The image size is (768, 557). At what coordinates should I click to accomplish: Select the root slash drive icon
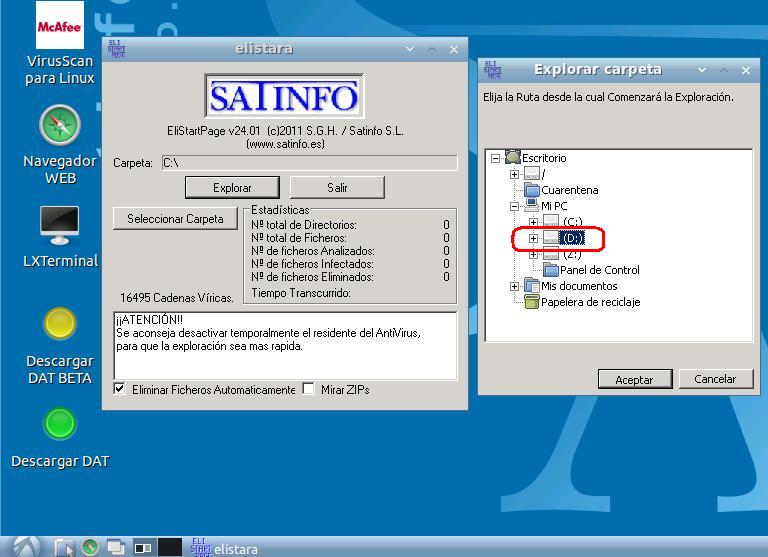coord(532,173)
